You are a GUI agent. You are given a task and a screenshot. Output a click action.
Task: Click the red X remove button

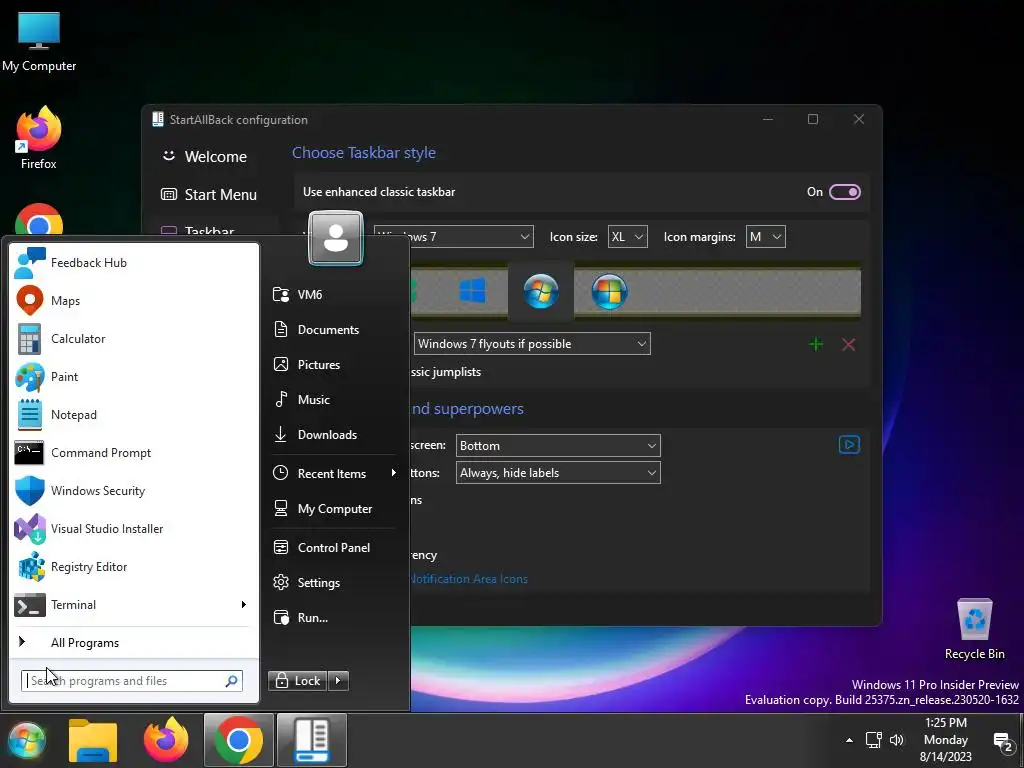click(x=848, y=344)
